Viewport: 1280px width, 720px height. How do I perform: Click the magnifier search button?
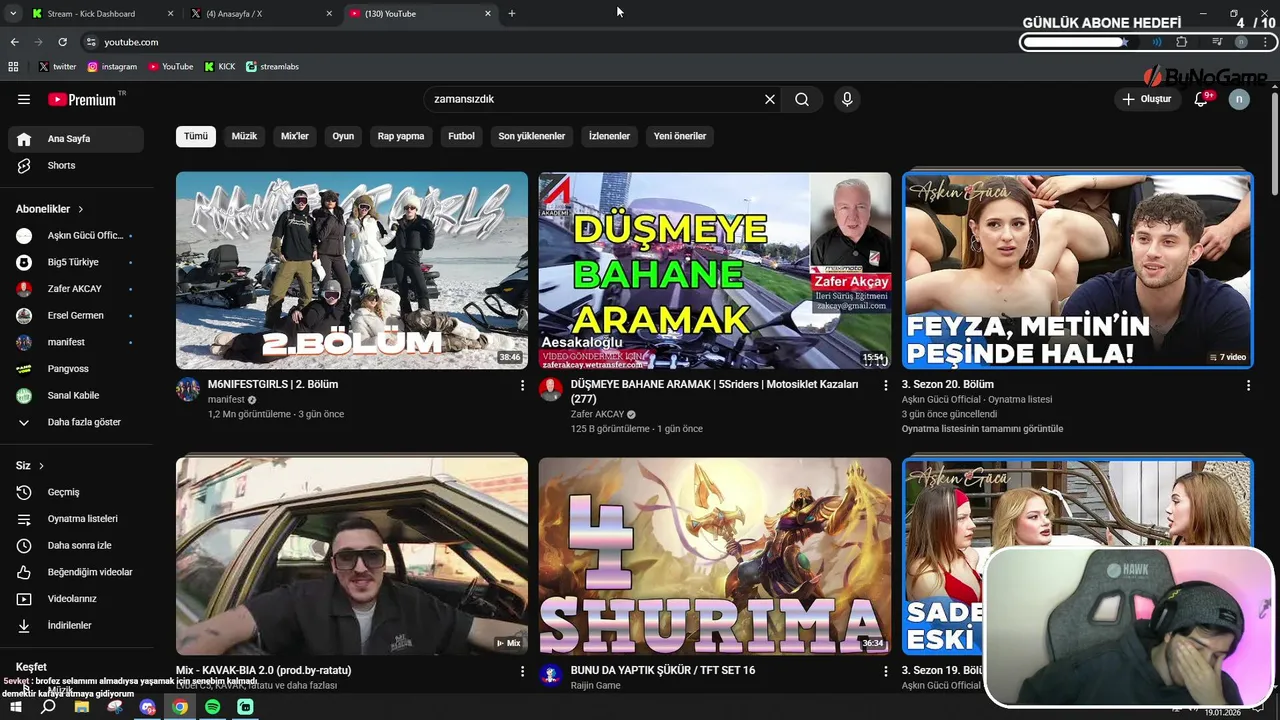point(802,99)
